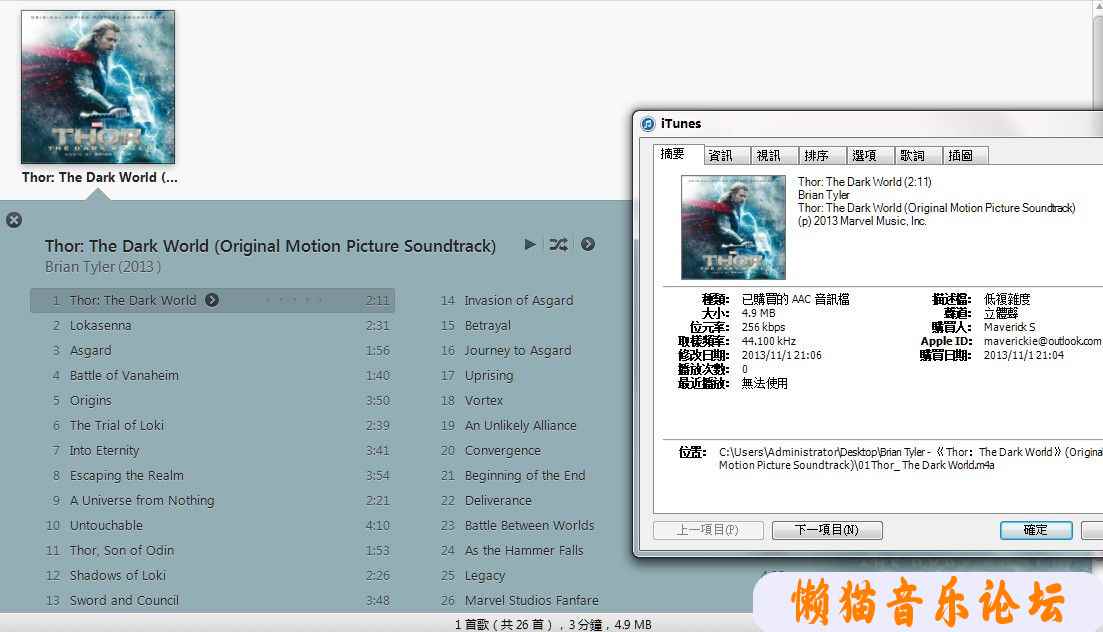Click the kind value 已購買的 AAC 音訊檔
The width and height of the screenshot is (1103, 632).
(796, 299)
